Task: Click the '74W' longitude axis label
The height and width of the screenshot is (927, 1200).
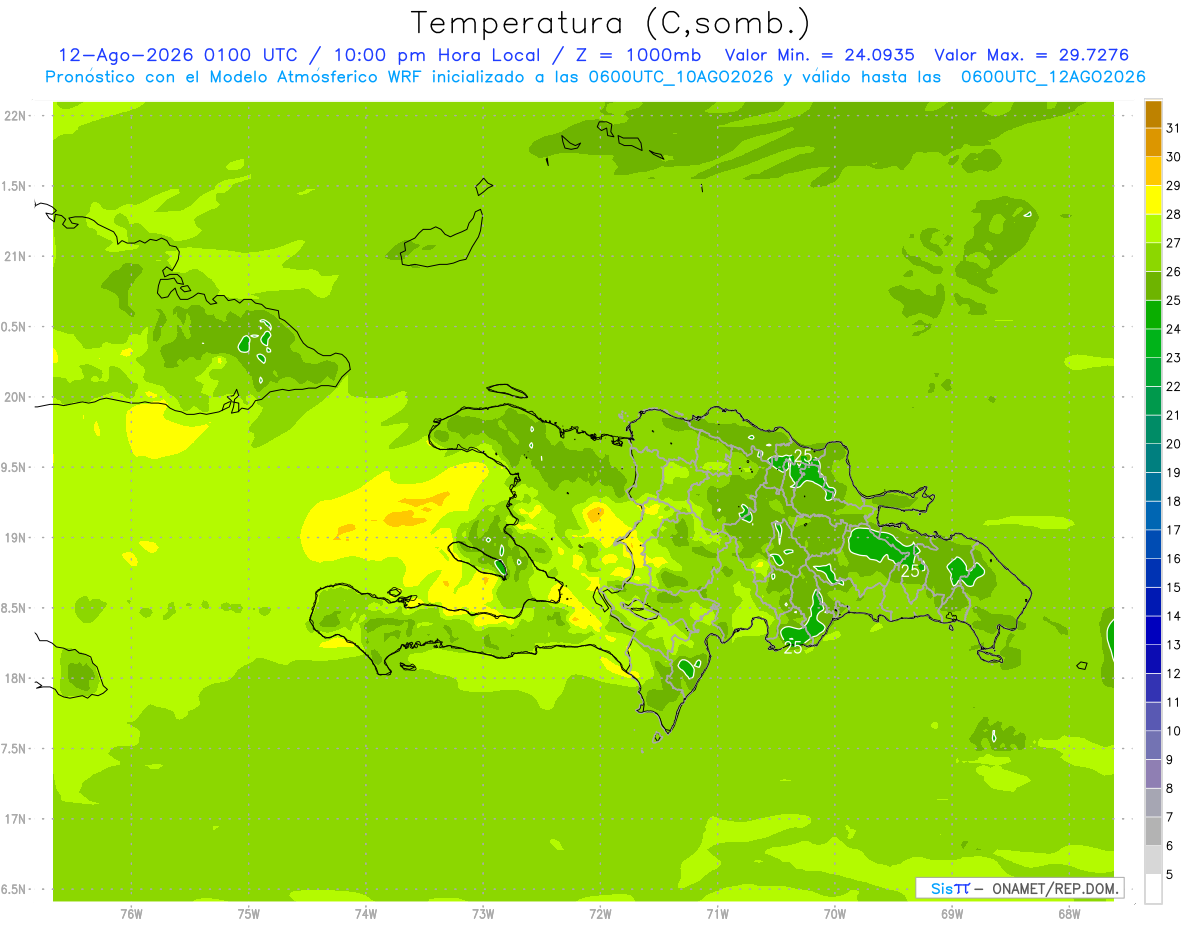Action: 366,914
